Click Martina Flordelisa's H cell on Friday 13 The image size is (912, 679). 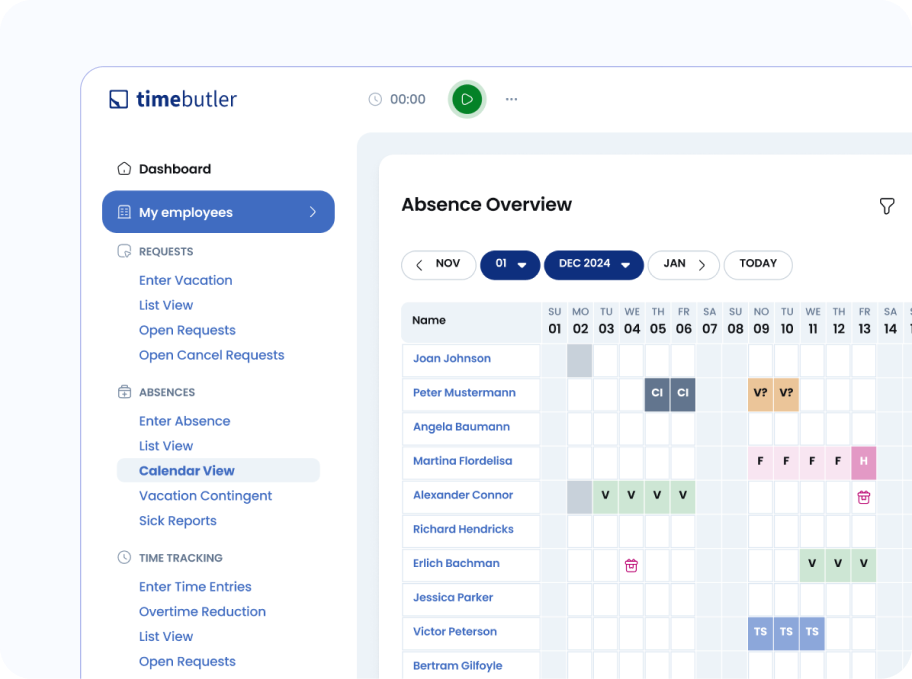point(864,463)
